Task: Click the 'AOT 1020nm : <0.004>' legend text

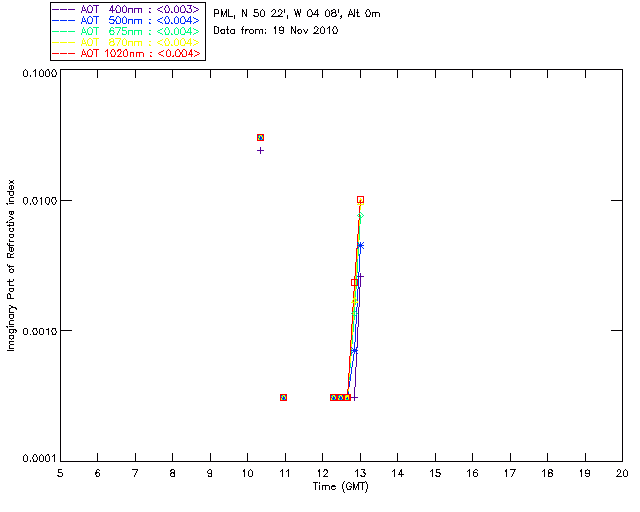Action: (140, 53)
